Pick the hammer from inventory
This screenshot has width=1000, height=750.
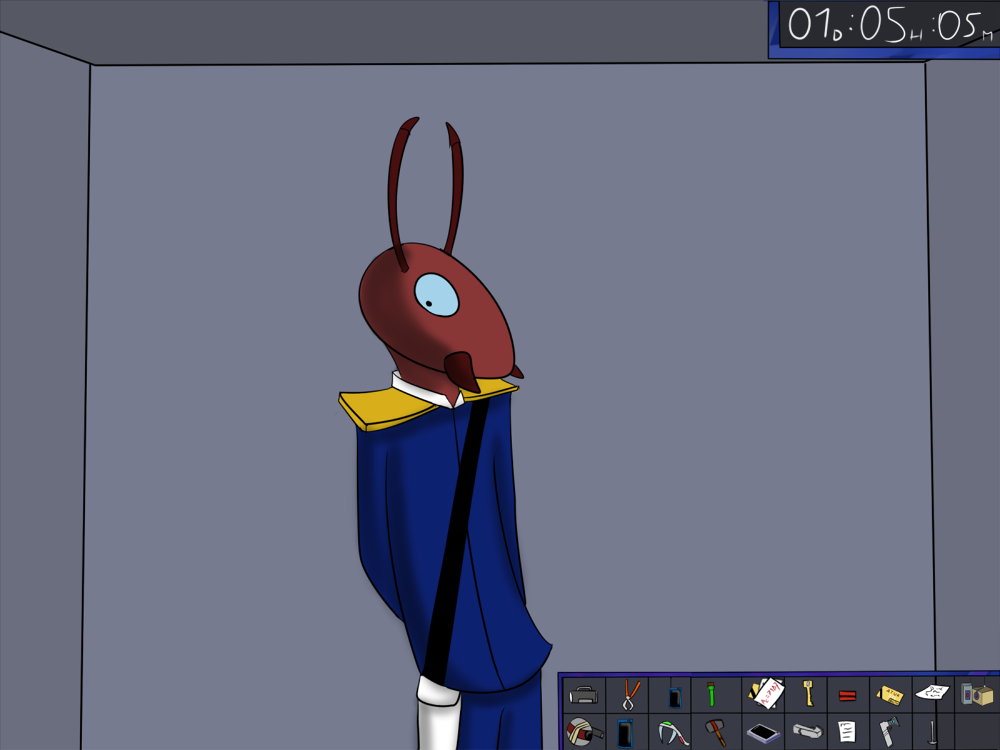point(715,732)
